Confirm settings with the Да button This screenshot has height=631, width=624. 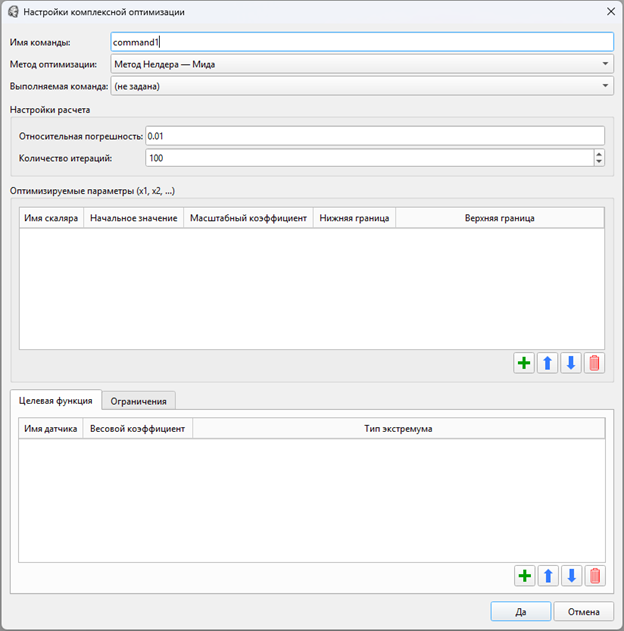coord(520,611)
